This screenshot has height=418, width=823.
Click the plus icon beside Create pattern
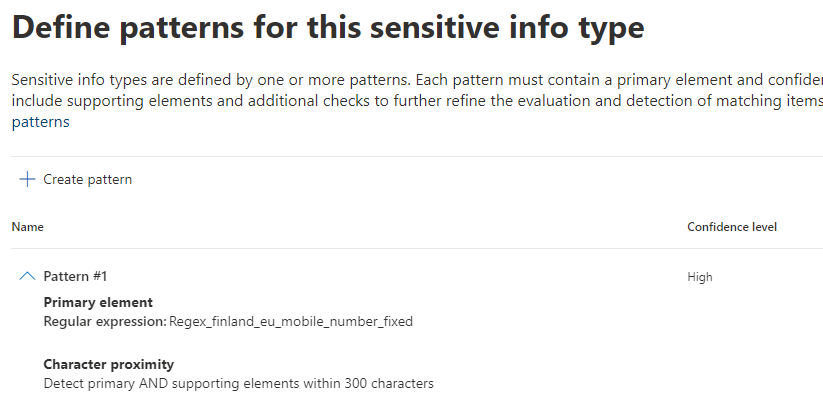tap(27, 179)
